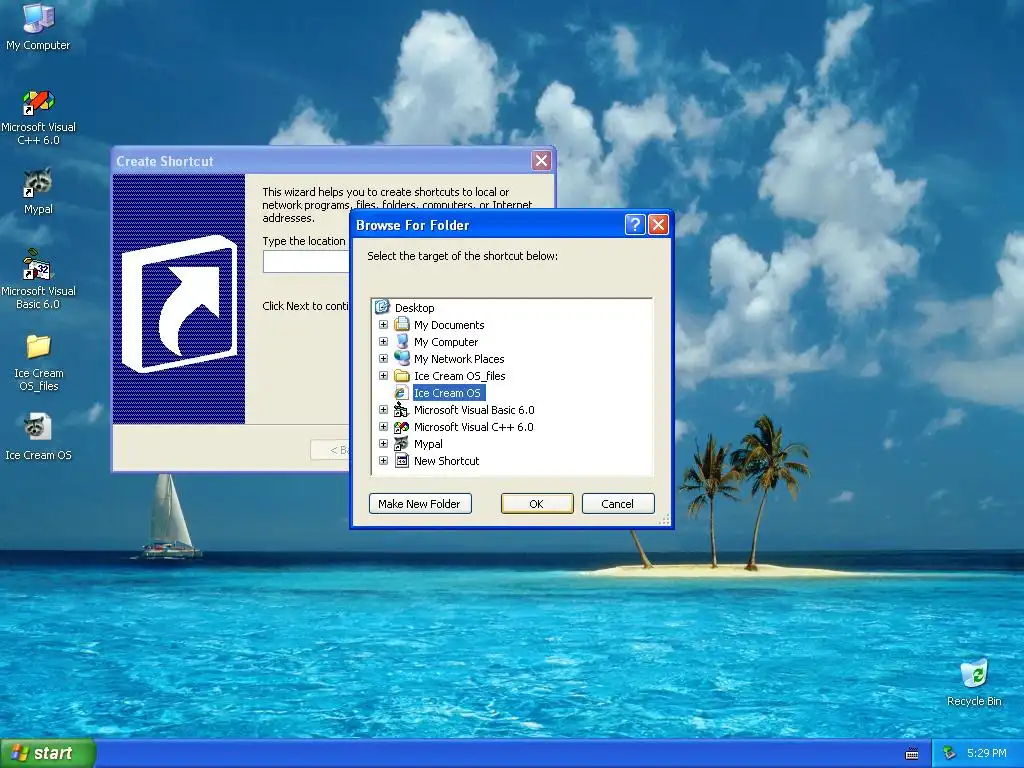The height and width of the screenshot is (768, 1024).
Task: Select My Documents text in the tree
Action: tap(449, 325)
